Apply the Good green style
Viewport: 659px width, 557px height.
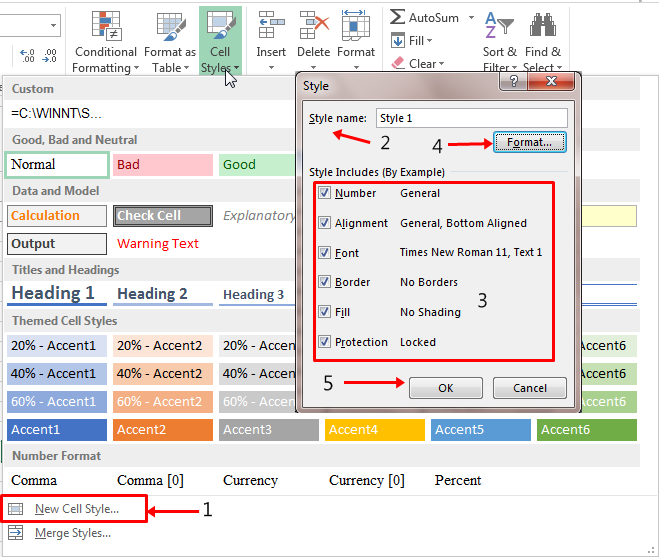pos(256,165)
